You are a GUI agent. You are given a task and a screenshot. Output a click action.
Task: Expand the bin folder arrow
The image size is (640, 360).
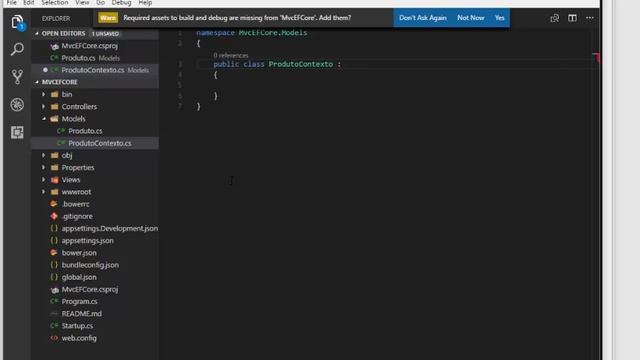coord(44,94)
